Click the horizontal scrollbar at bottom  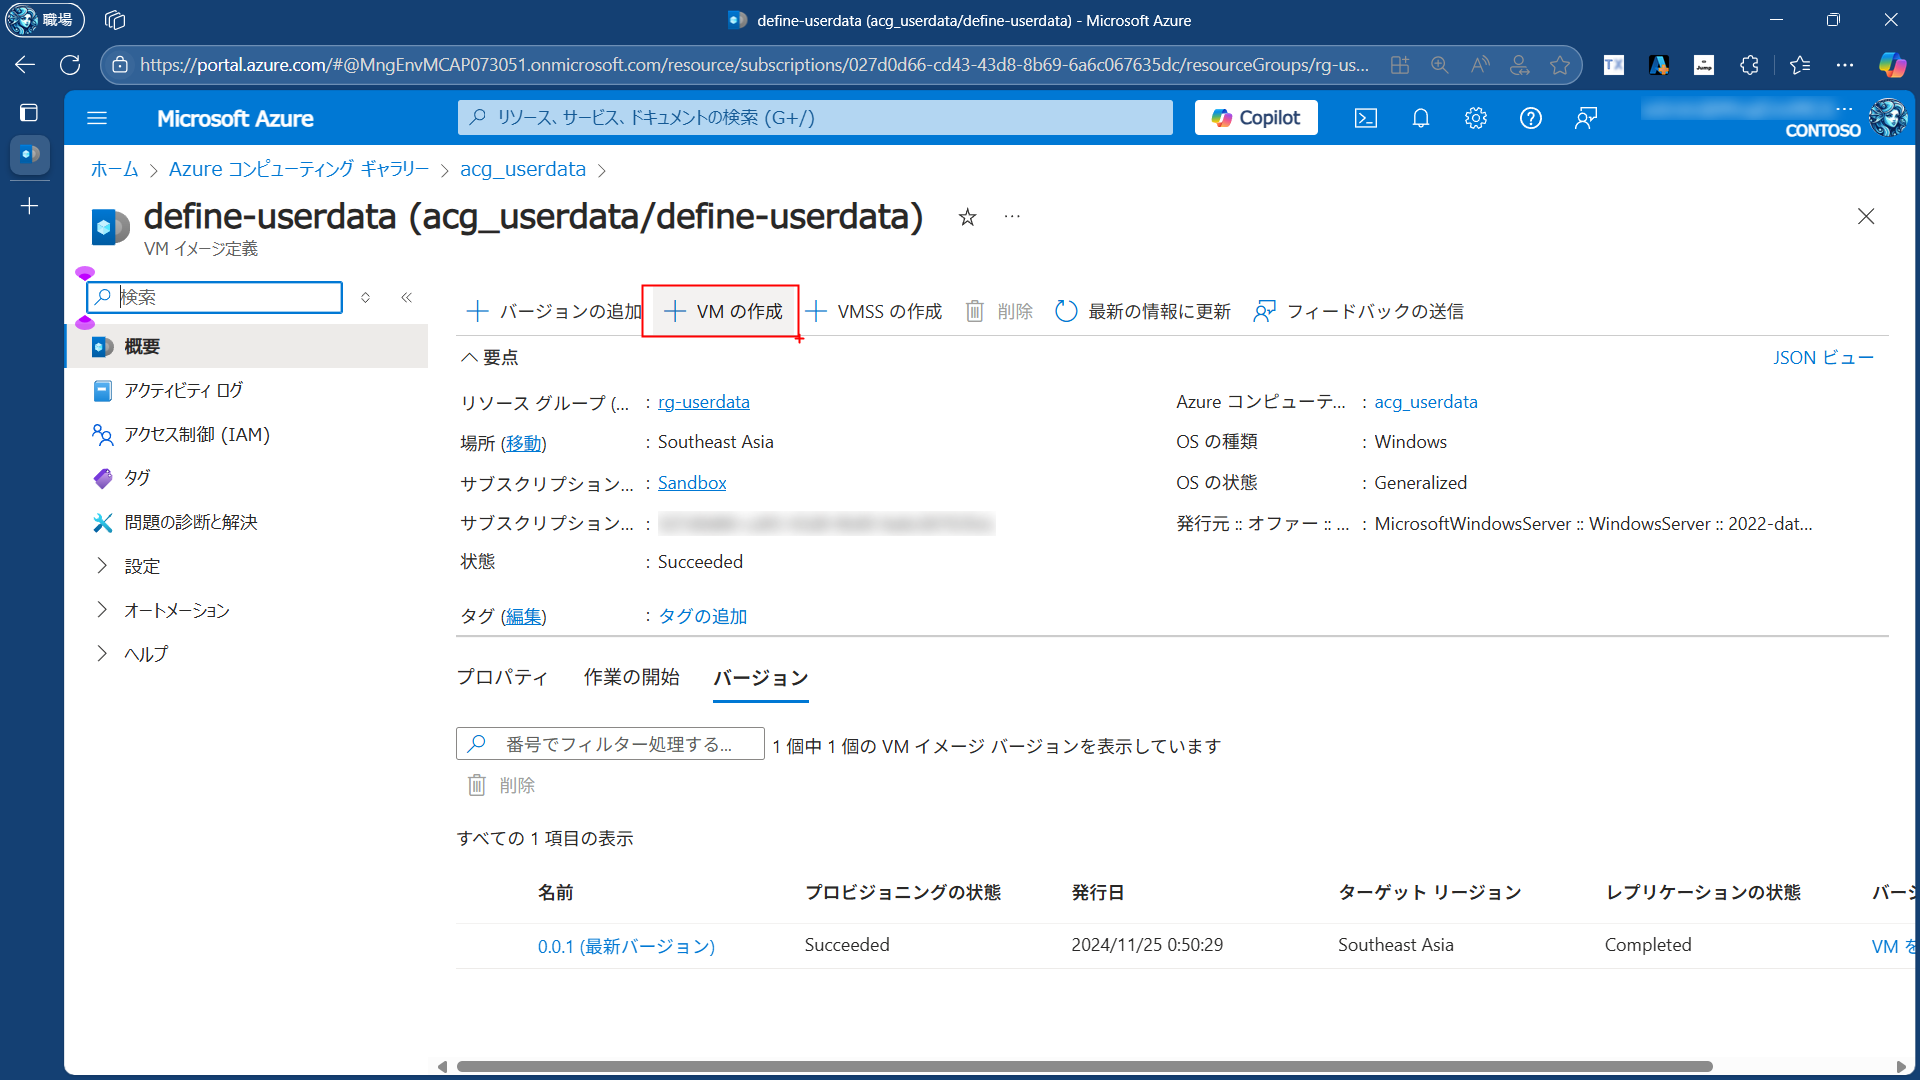[1084, 1066]
